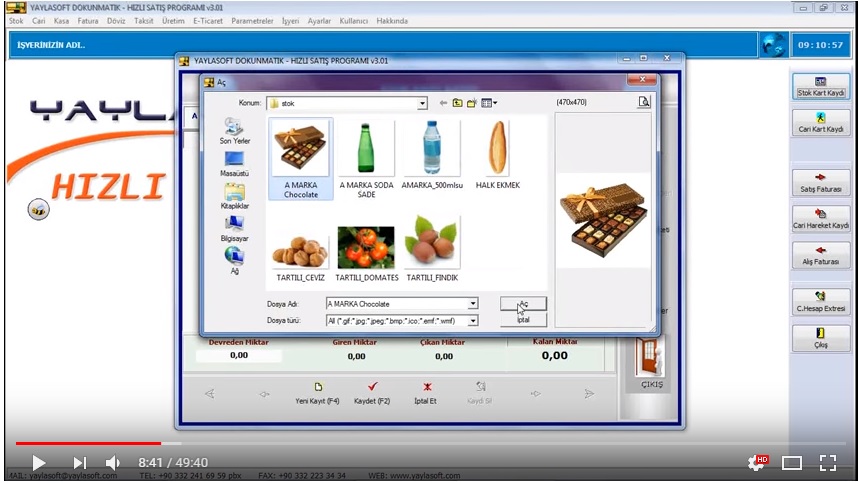Image resolution: width=860 pixels, height=483 pixels.
Task: Click the globe icon near clock
Action: [773, 45]
